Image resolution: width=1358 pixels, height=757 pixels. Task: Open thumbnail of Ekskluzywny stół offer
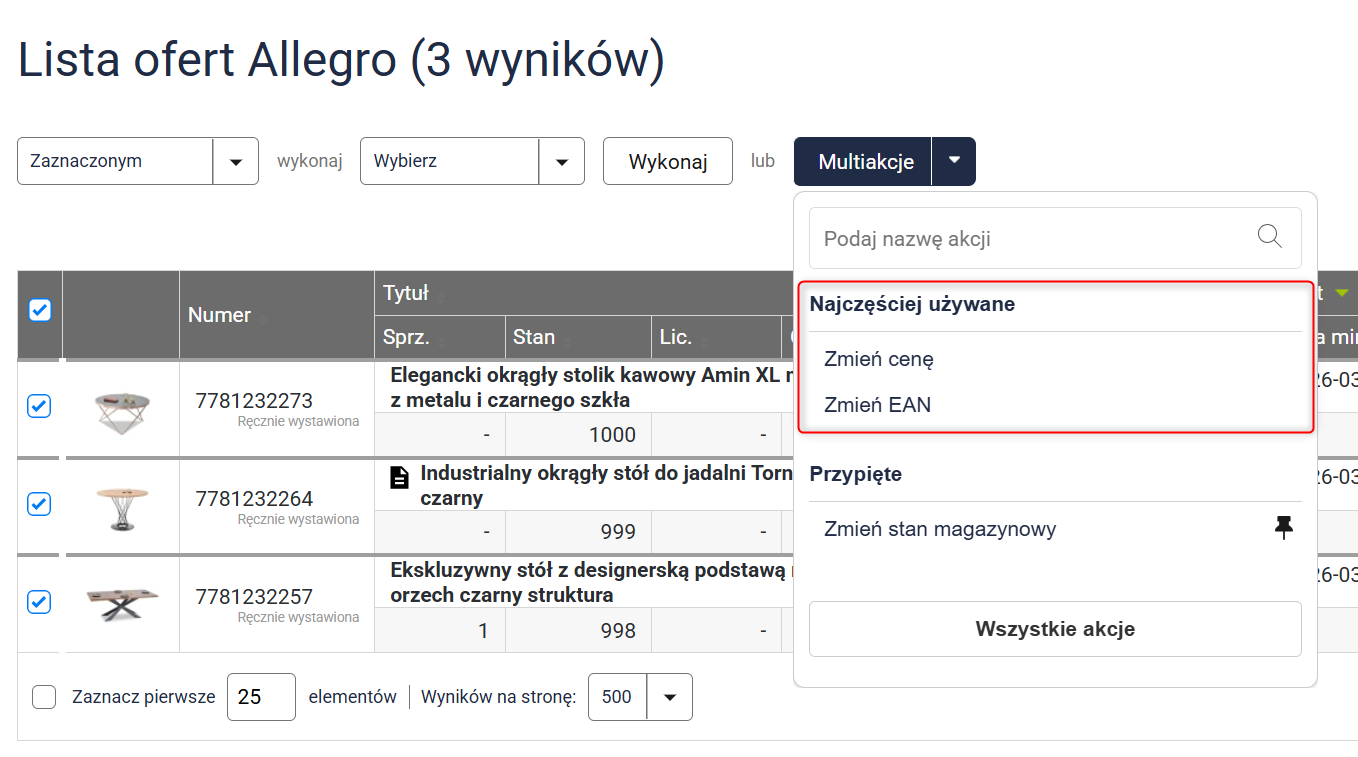[121, 604]
